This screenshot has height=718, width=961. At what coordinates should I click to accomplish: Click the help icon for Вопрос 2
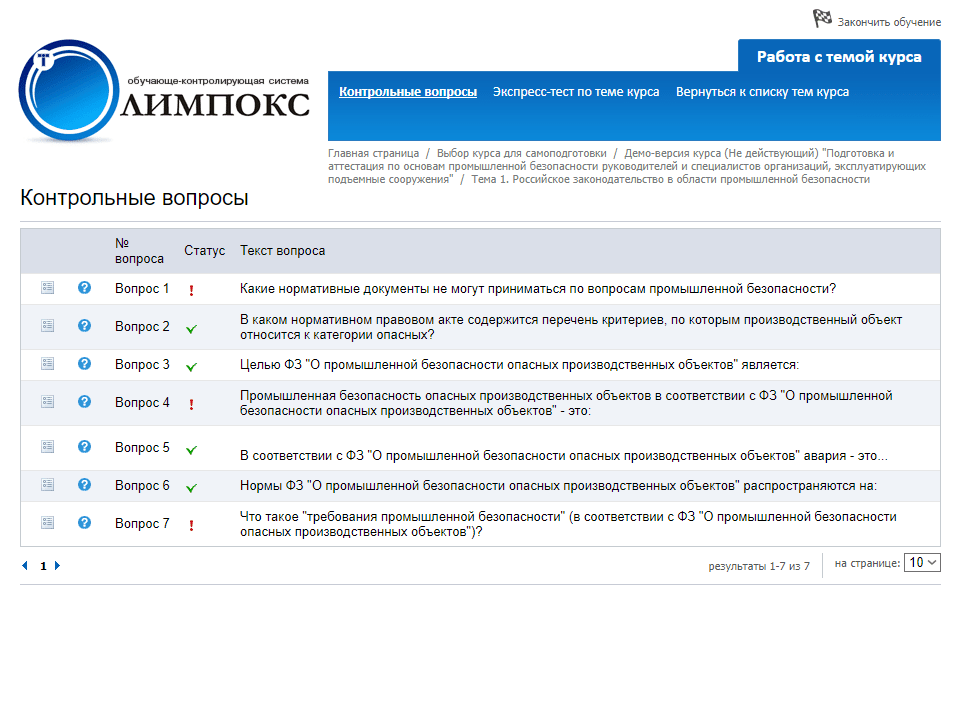[x=85, y=326]
